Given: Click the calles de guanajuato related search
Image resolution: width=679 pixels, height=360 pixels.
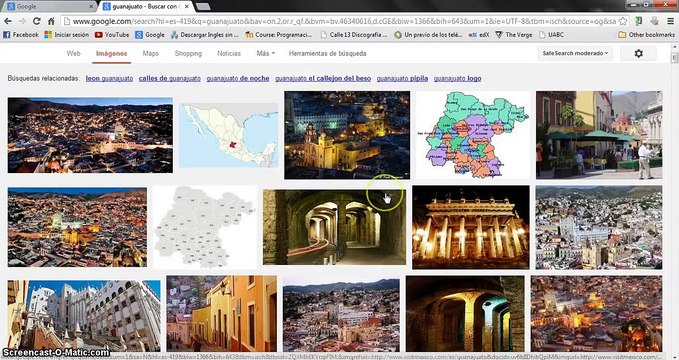Looking at the screenshot, I should click(170, 78).
